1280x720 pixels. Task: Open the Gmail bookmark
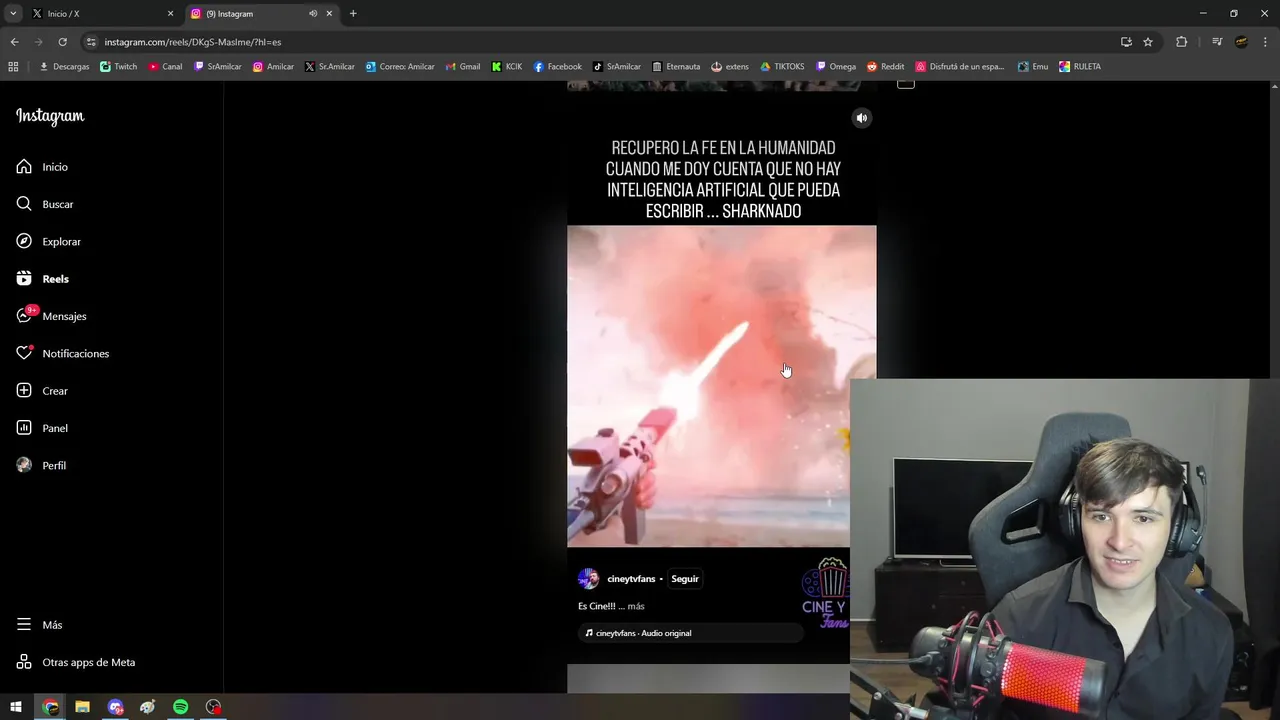click(x=462, y=67)
